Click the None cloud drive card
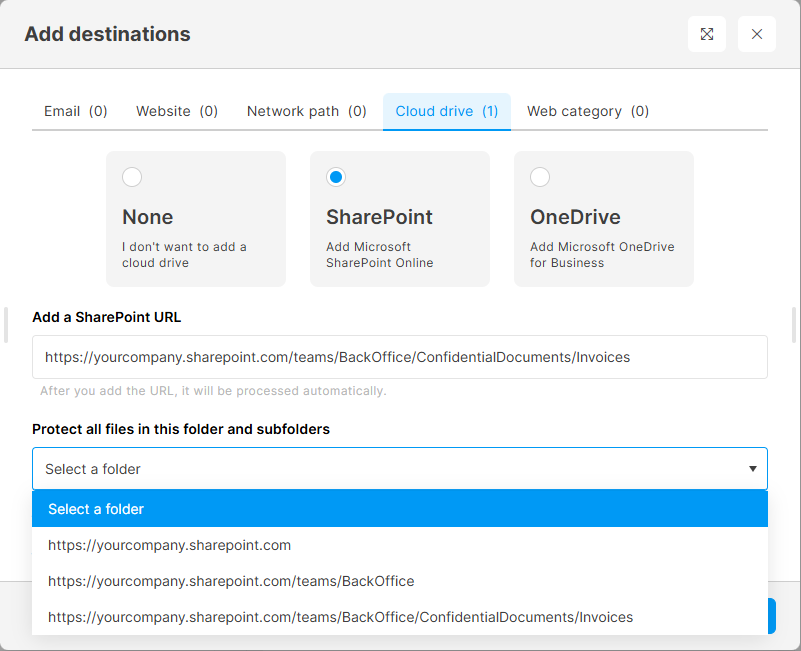This screenshot has height=651, width=801. [x=196, y=219]
